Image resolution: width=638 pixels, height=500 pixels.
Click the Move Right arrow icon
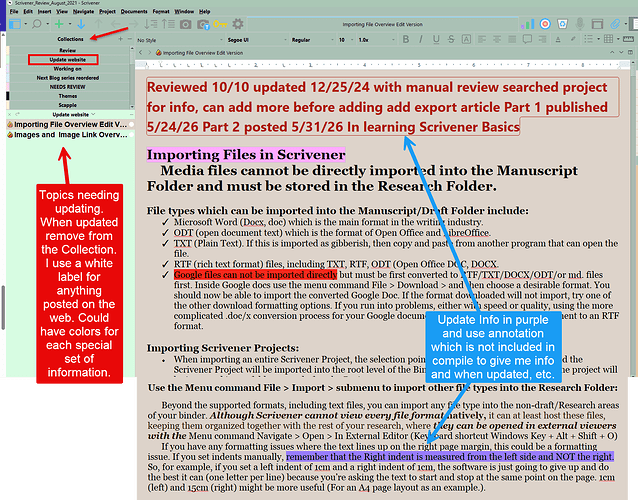click(x=133, y=24)
